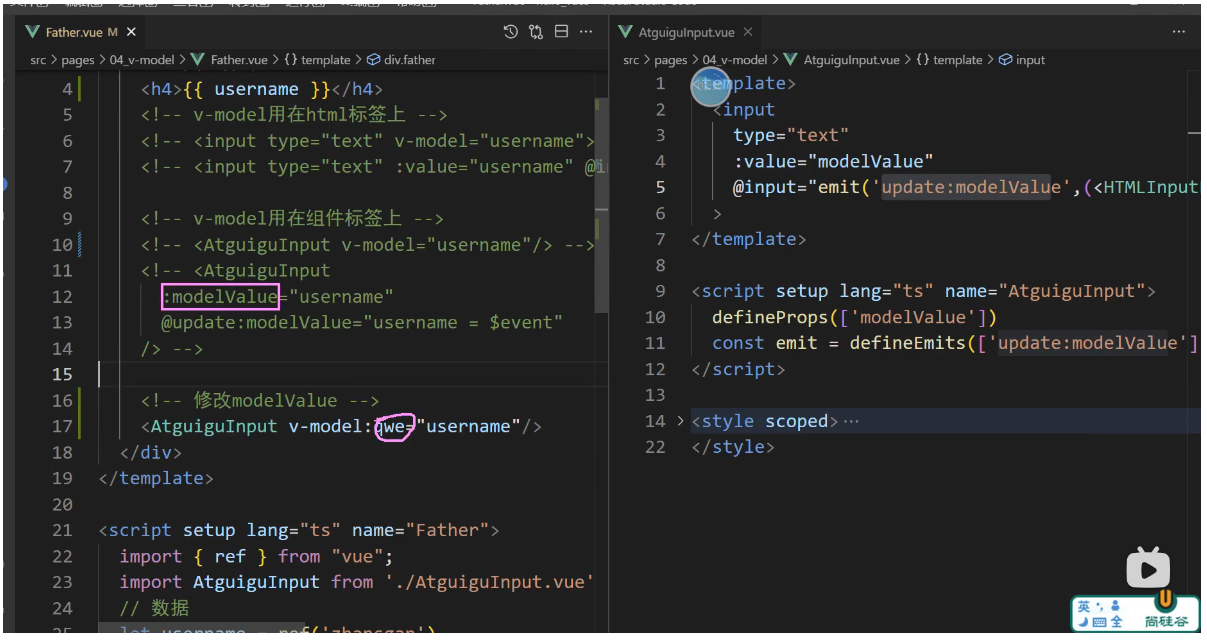The height and width of the screenshot is (640, 1207).
Task: Click the 'AtguiguInput' tag name on line 17
Action: tap(214, 426)
